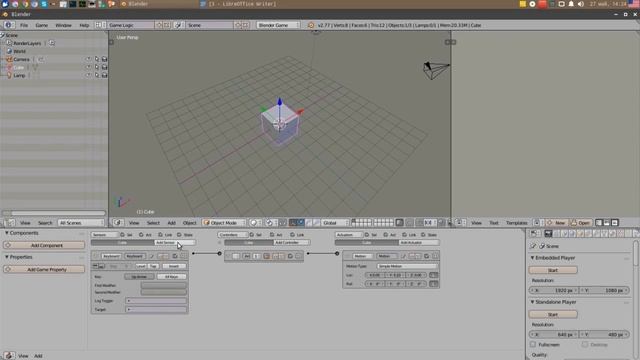The width and height of the screenshot is (640, 360).
Task: Open the Add Sensor dropdown
Action: (x=175, y=242)
